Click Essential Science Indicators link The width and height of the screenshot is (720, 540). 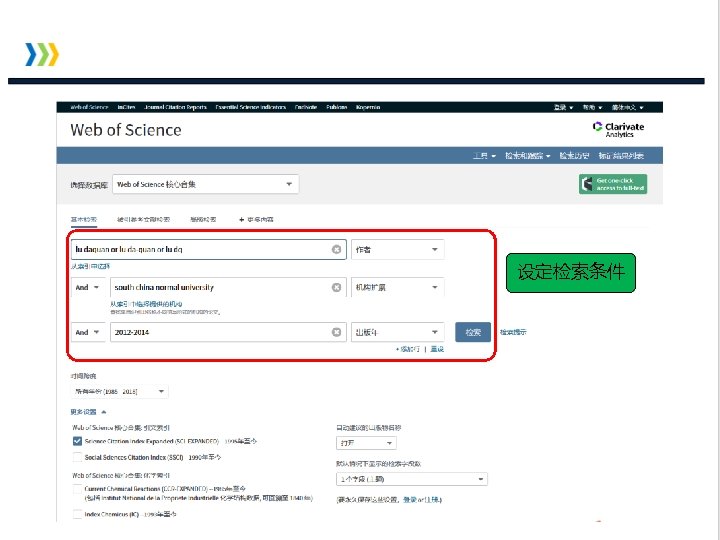(251, 107)
